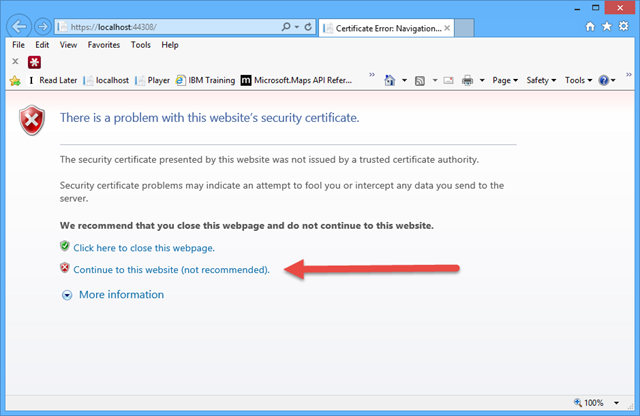Click the browser Back arrow button

point(19,25)
